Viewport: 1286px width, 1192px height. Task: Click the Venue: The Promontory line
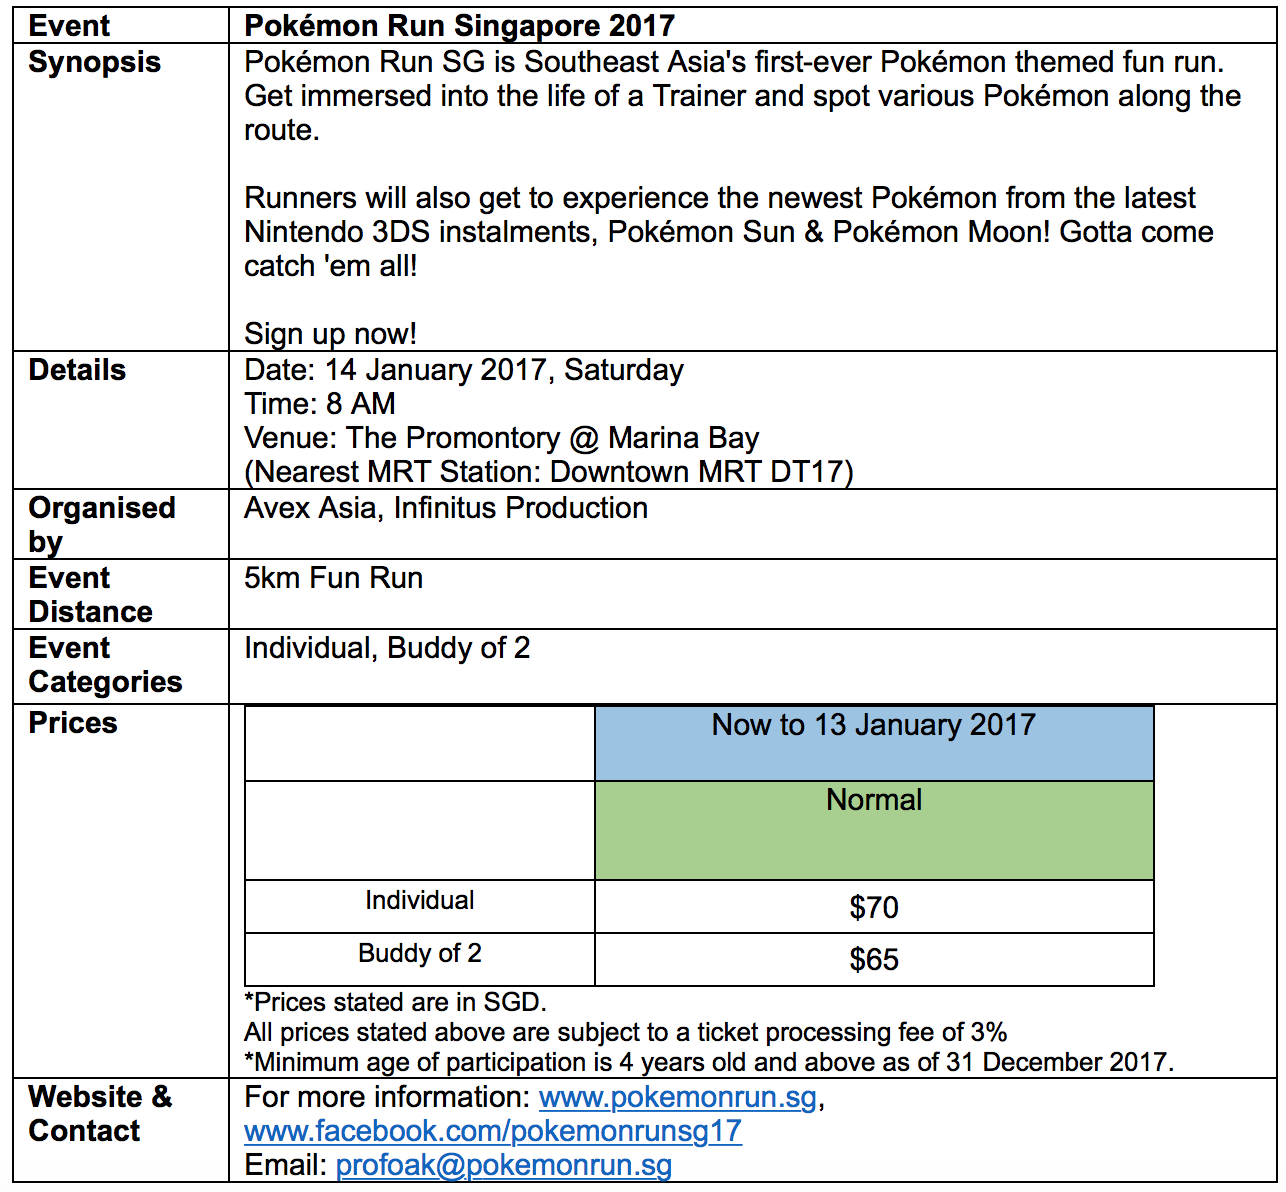point(501,438)
